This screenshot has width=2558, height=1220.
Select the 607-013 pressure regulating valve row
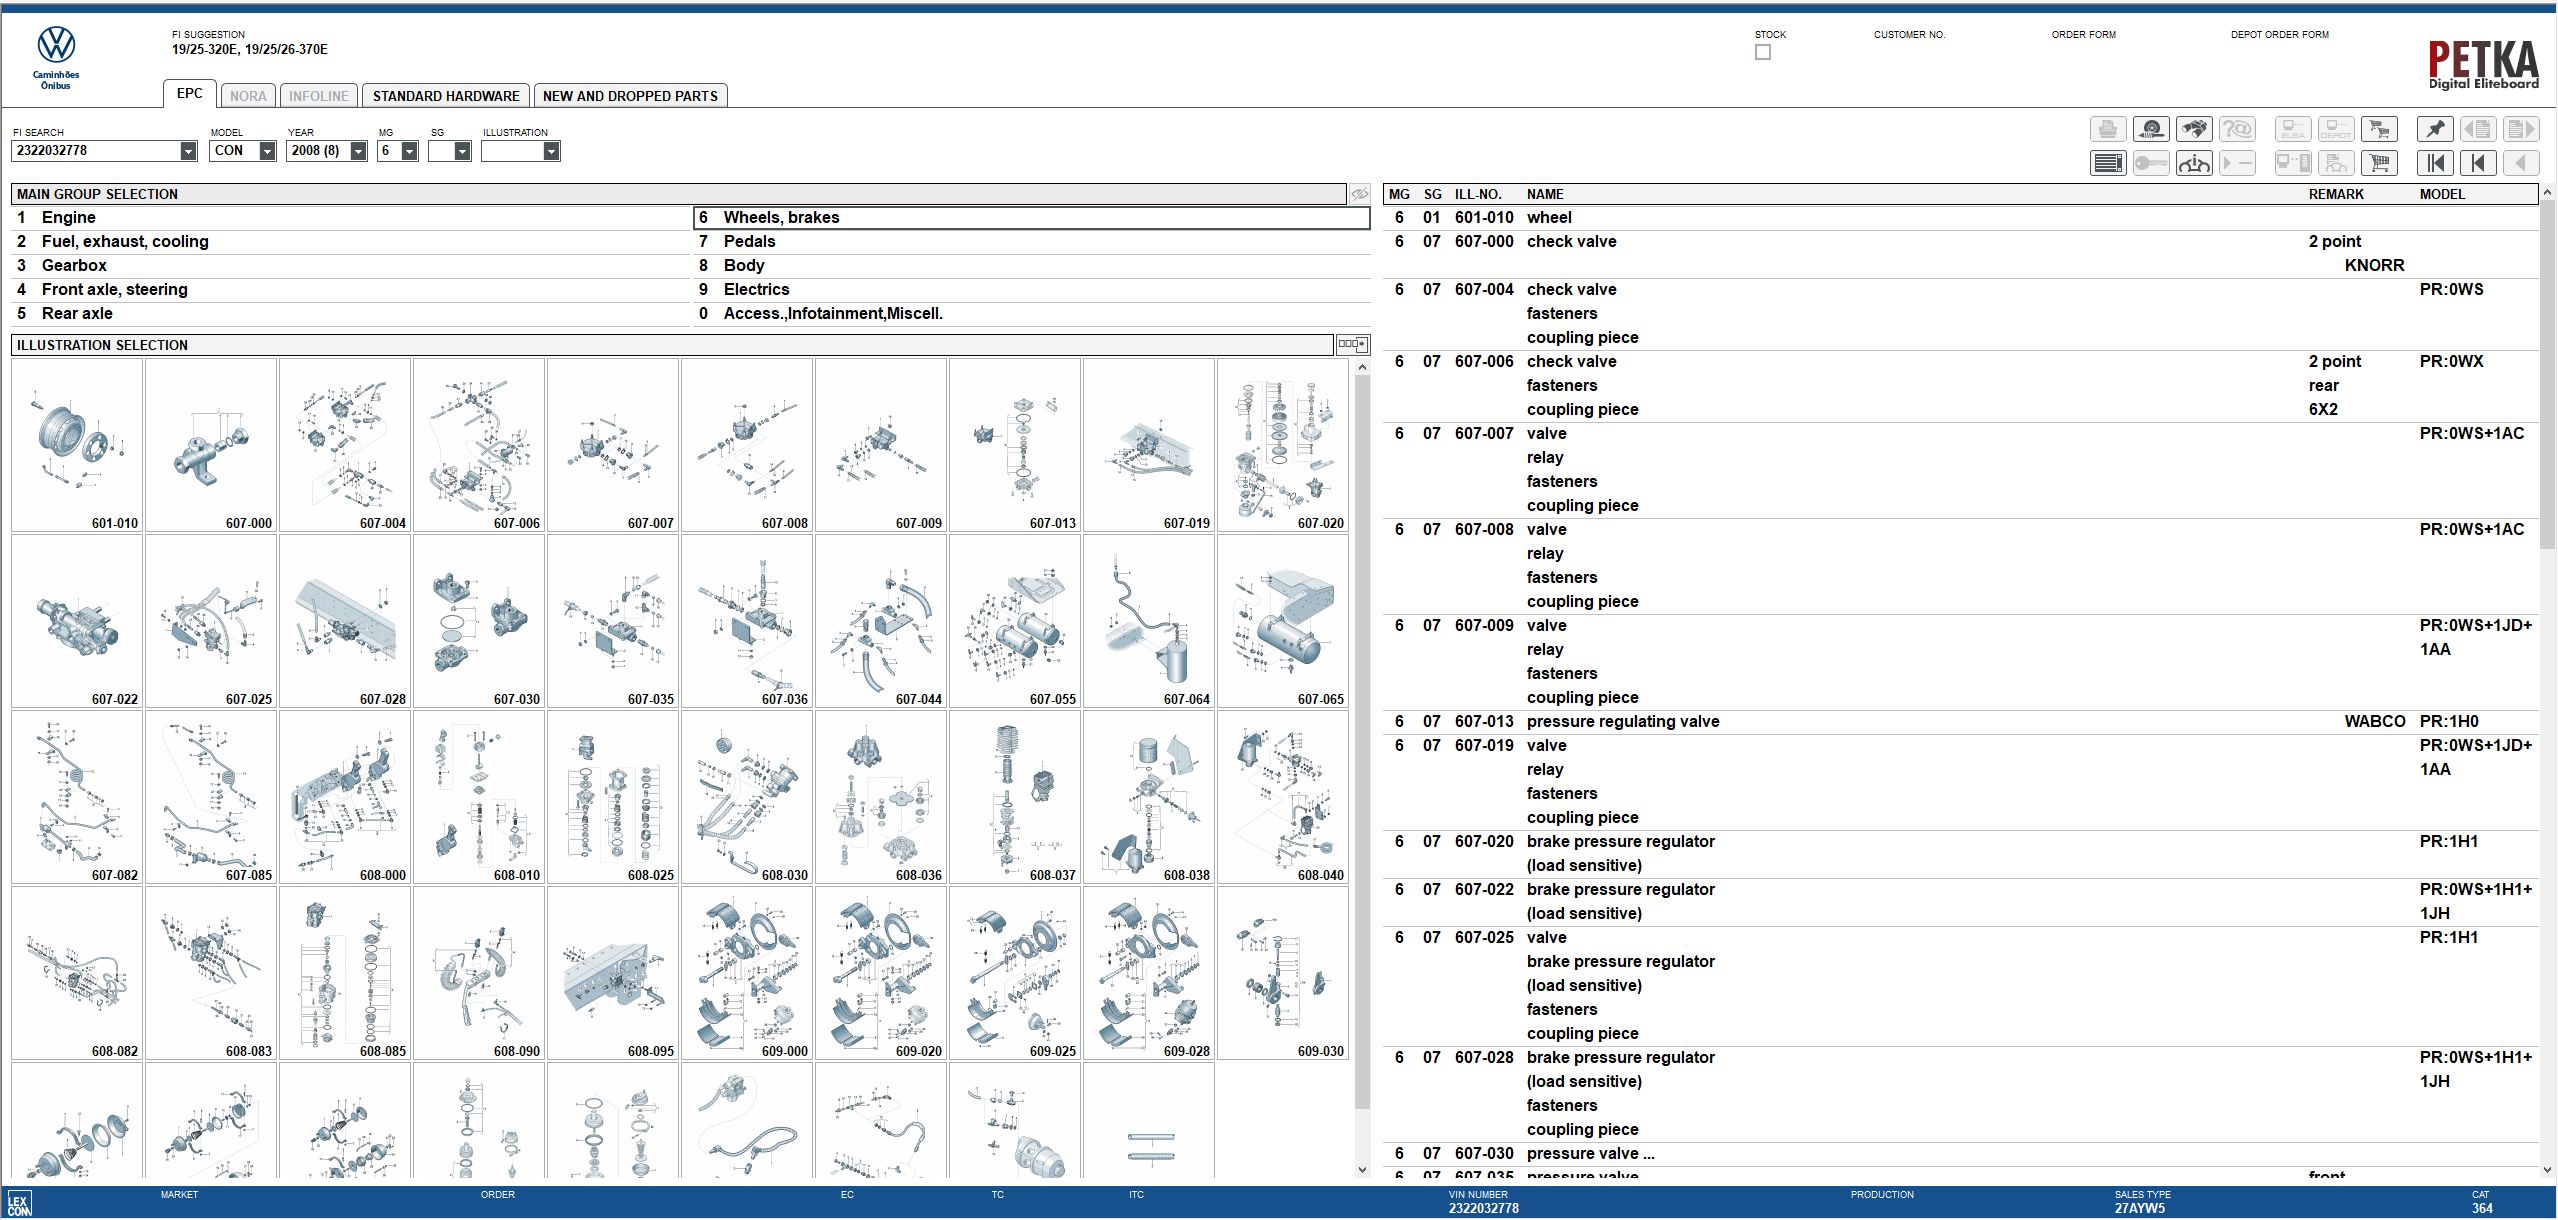1960,722
